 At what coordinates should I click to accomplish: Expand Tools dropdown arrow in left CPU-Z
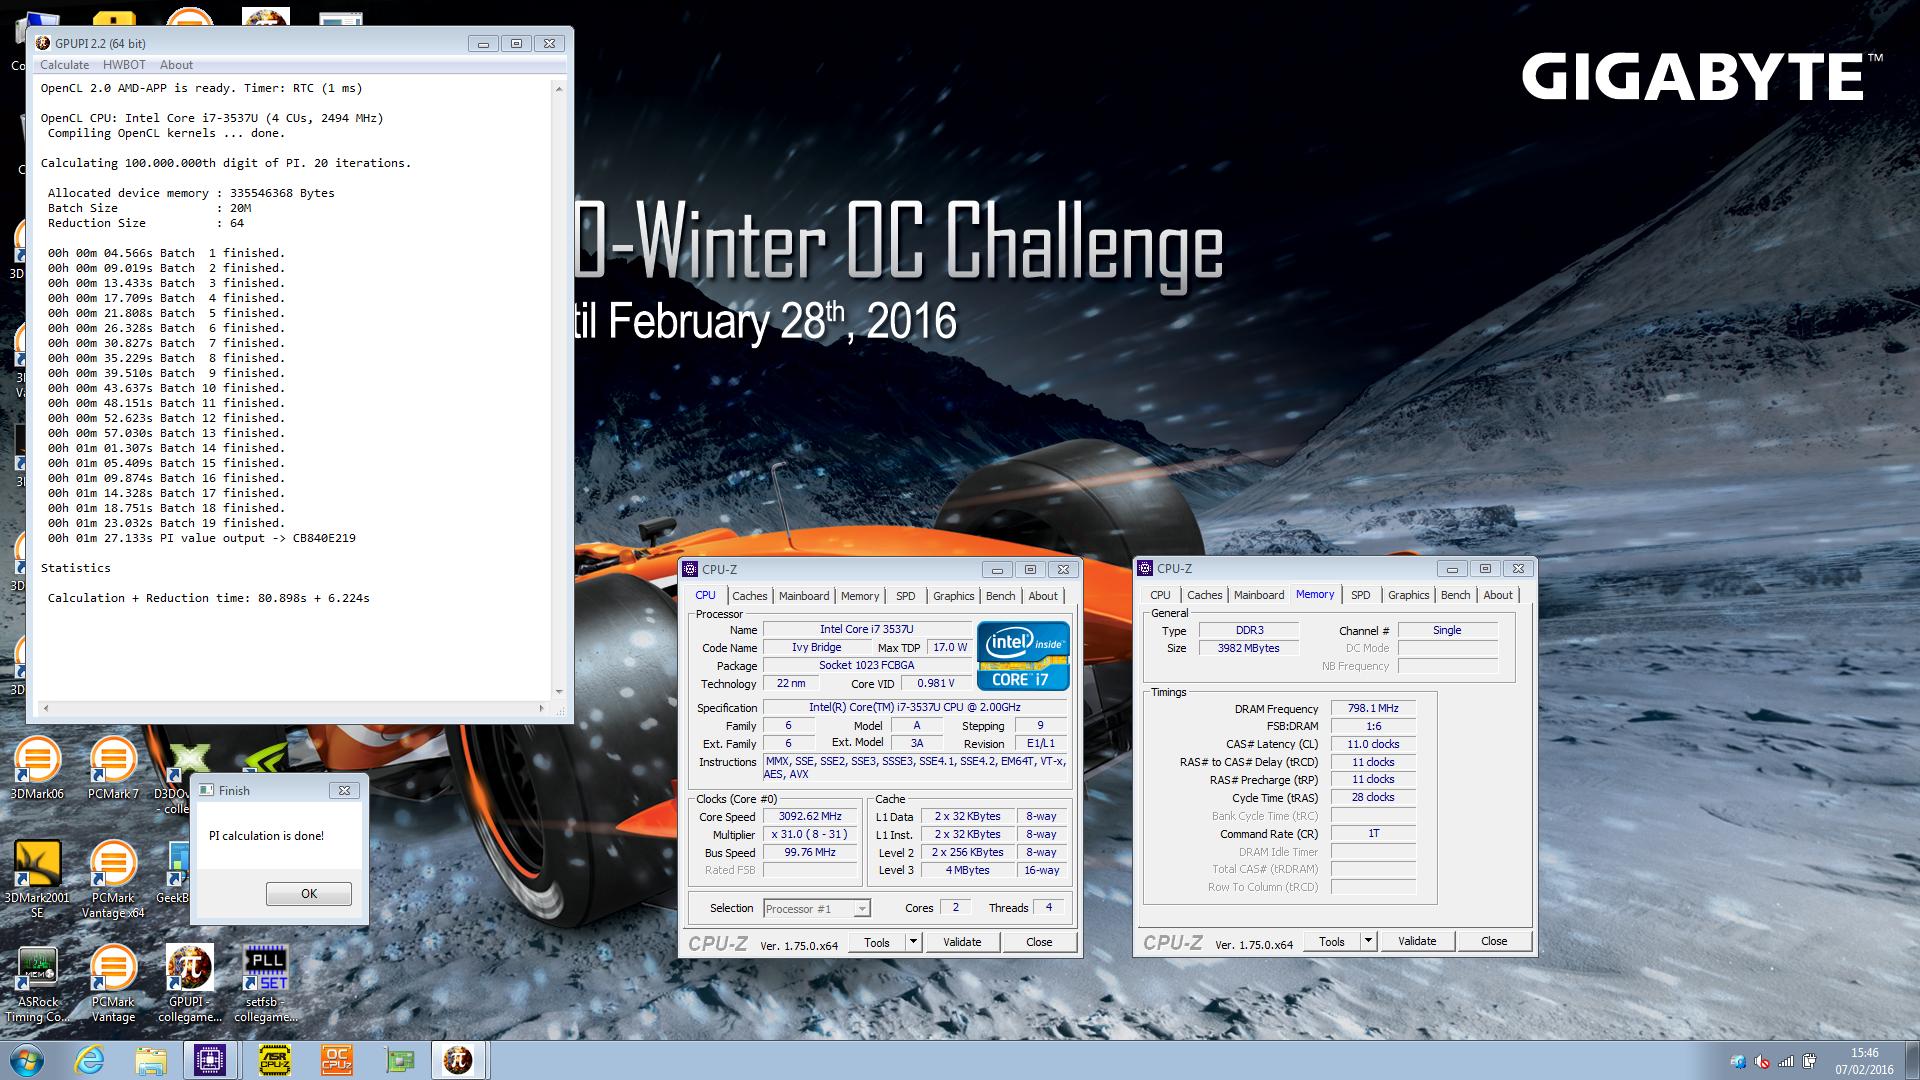pyautogui.click(x=912, y=942)
